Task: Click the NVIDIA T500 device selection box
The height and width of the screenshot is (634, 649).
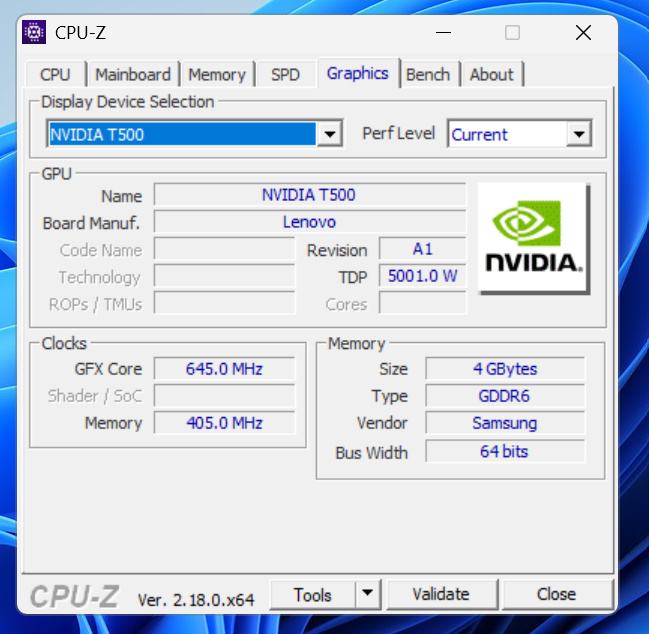Action: click(x=195, y=134)
